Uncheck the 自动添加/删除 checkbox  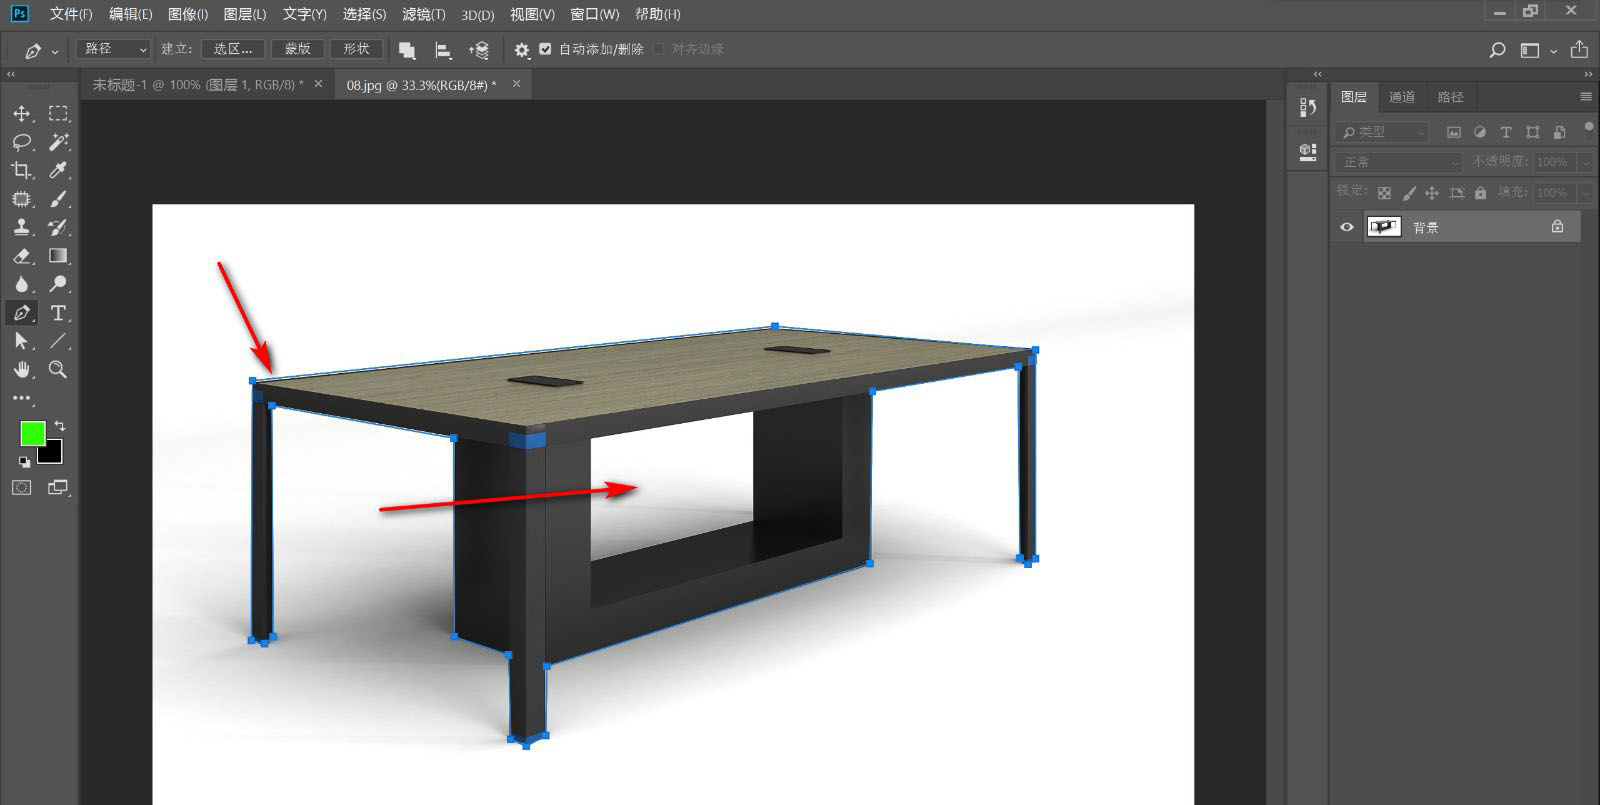click(x=545, y=49)
